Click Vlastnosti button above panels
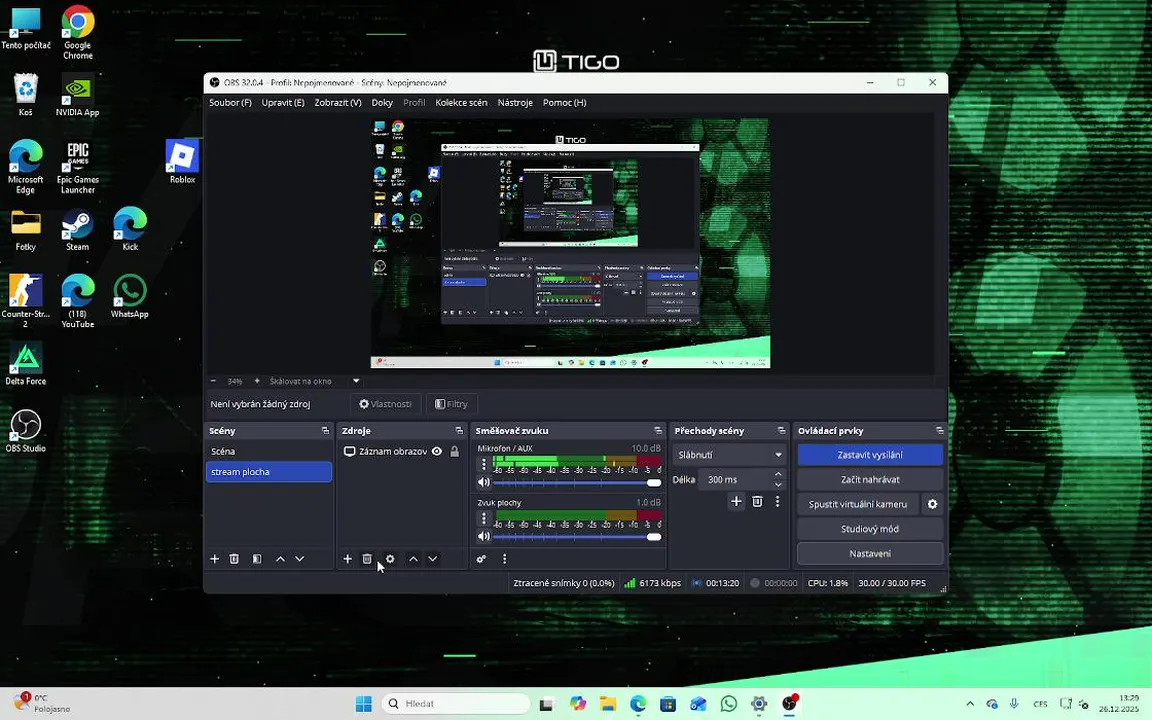 point(385,404)
